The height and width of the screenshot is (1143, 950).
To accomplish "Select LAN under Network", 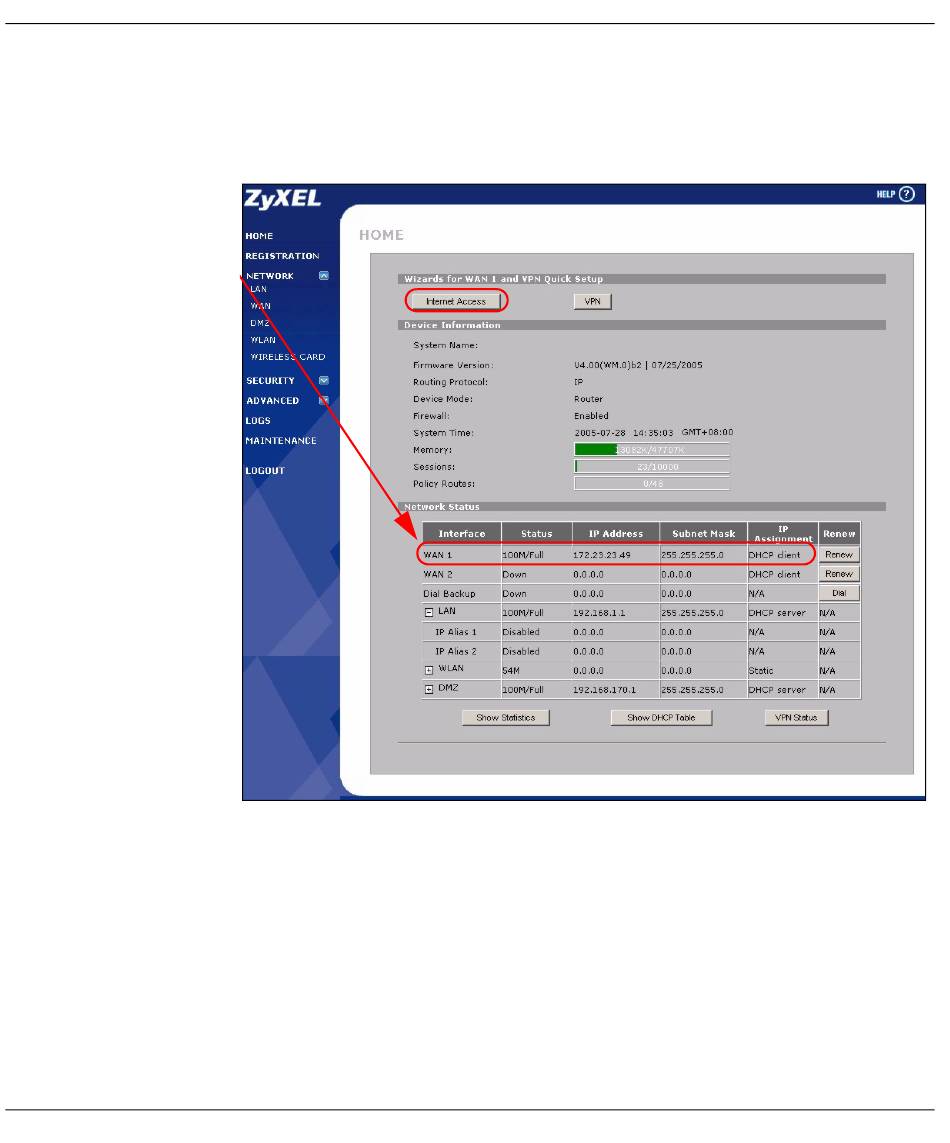I will pos(259,289).
